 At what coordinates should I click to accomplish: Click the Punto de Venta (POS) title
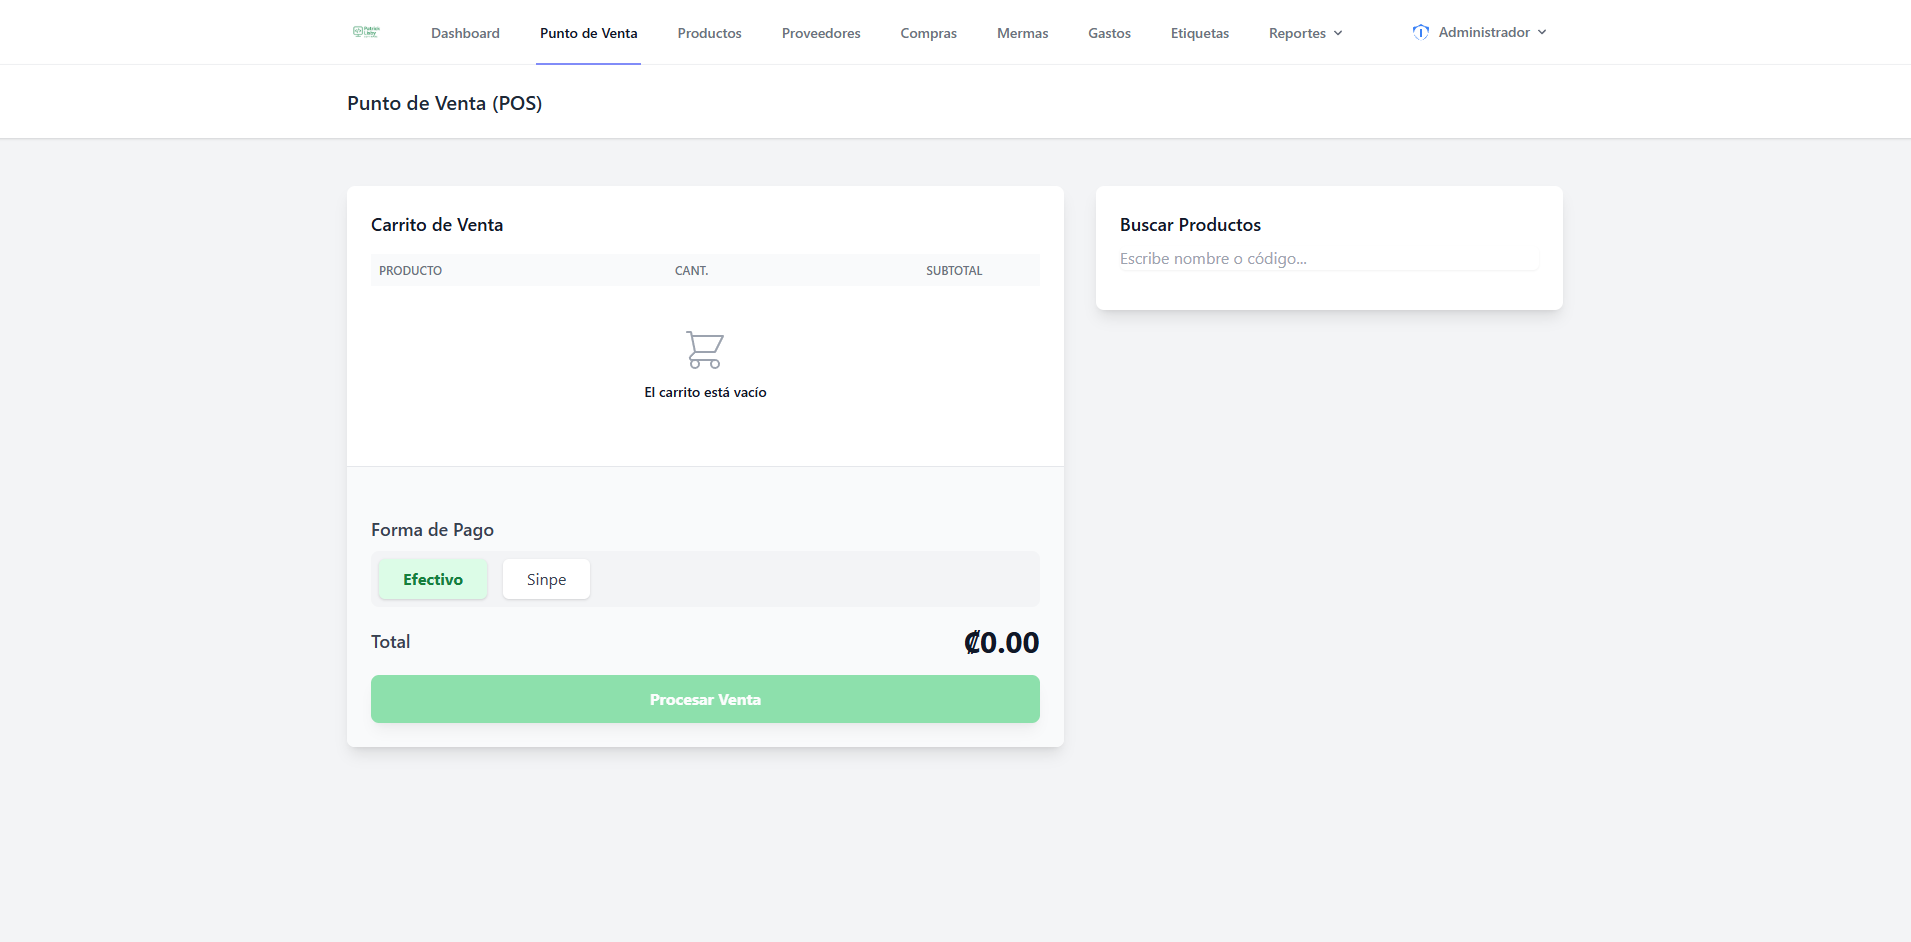(x=444, y=103)
